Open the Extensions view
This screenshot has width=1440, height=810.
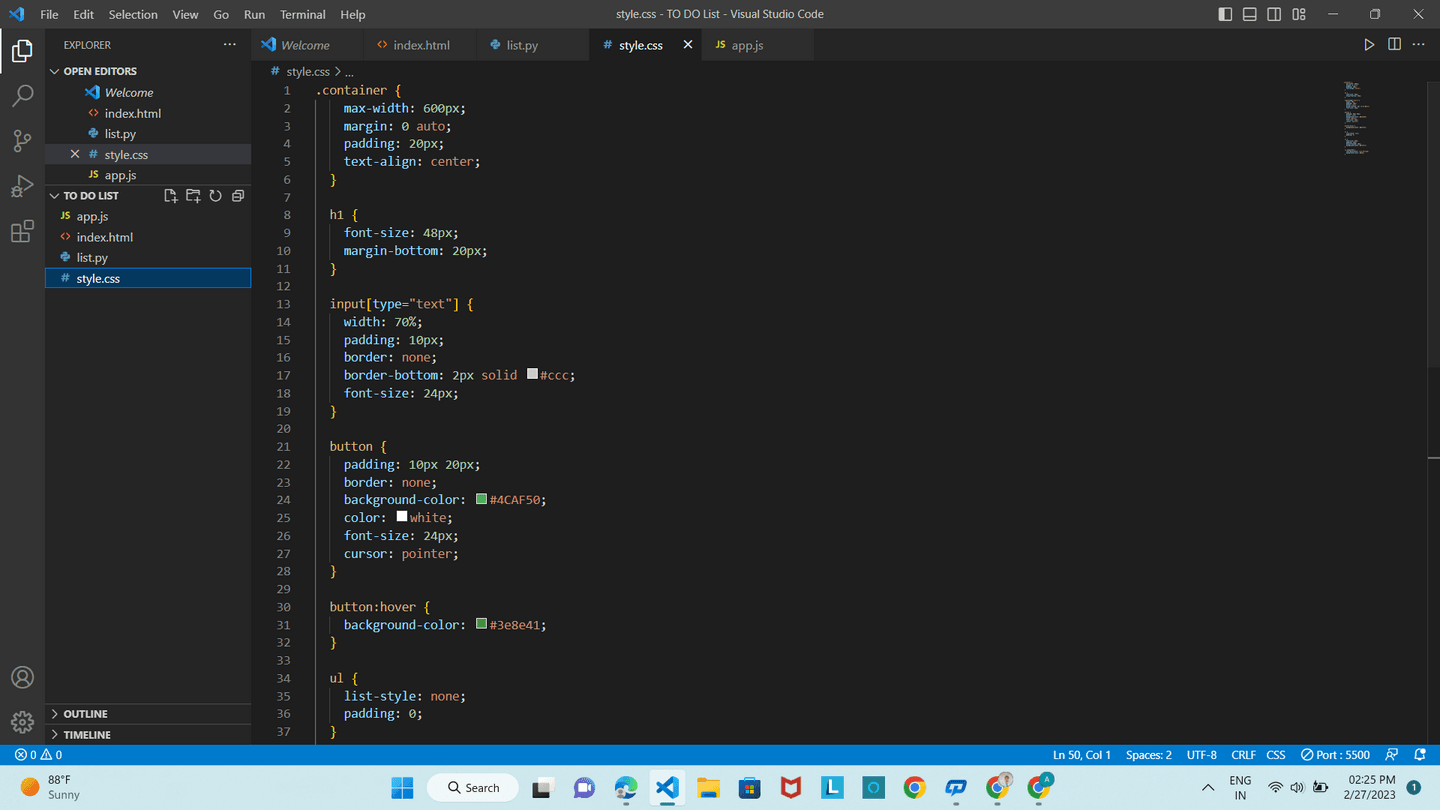tap(22, 232)
